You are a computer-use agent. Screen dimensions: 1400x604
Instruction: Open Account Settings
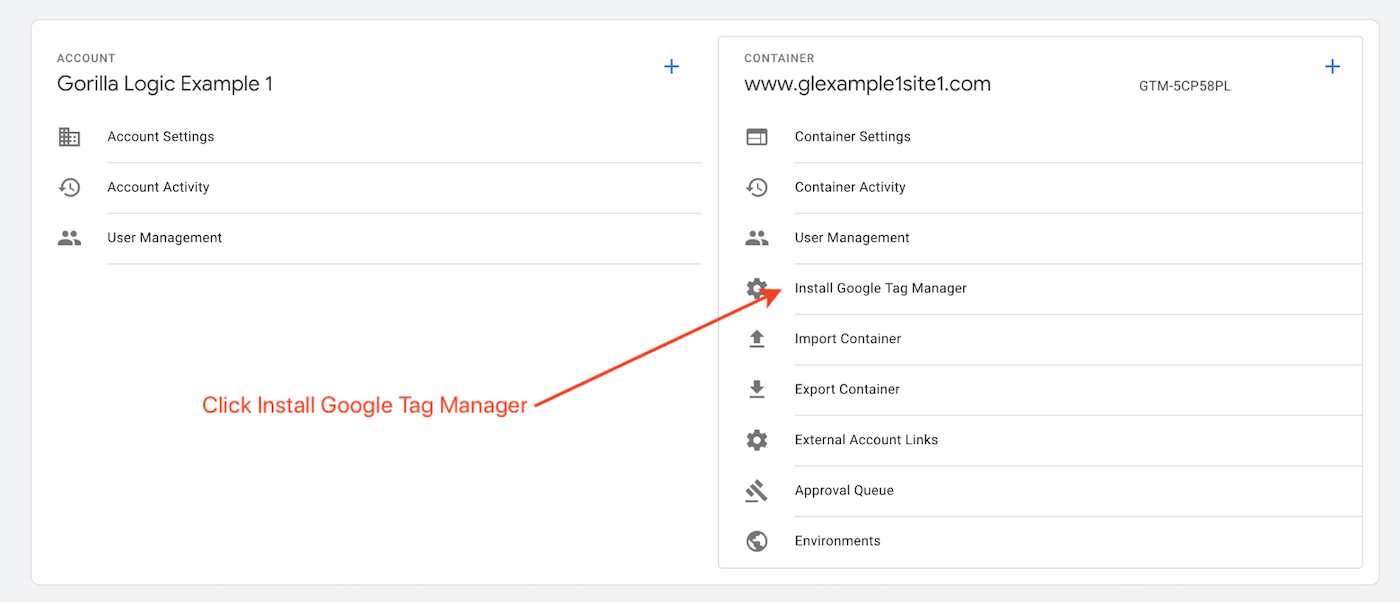tap(161, 137)
